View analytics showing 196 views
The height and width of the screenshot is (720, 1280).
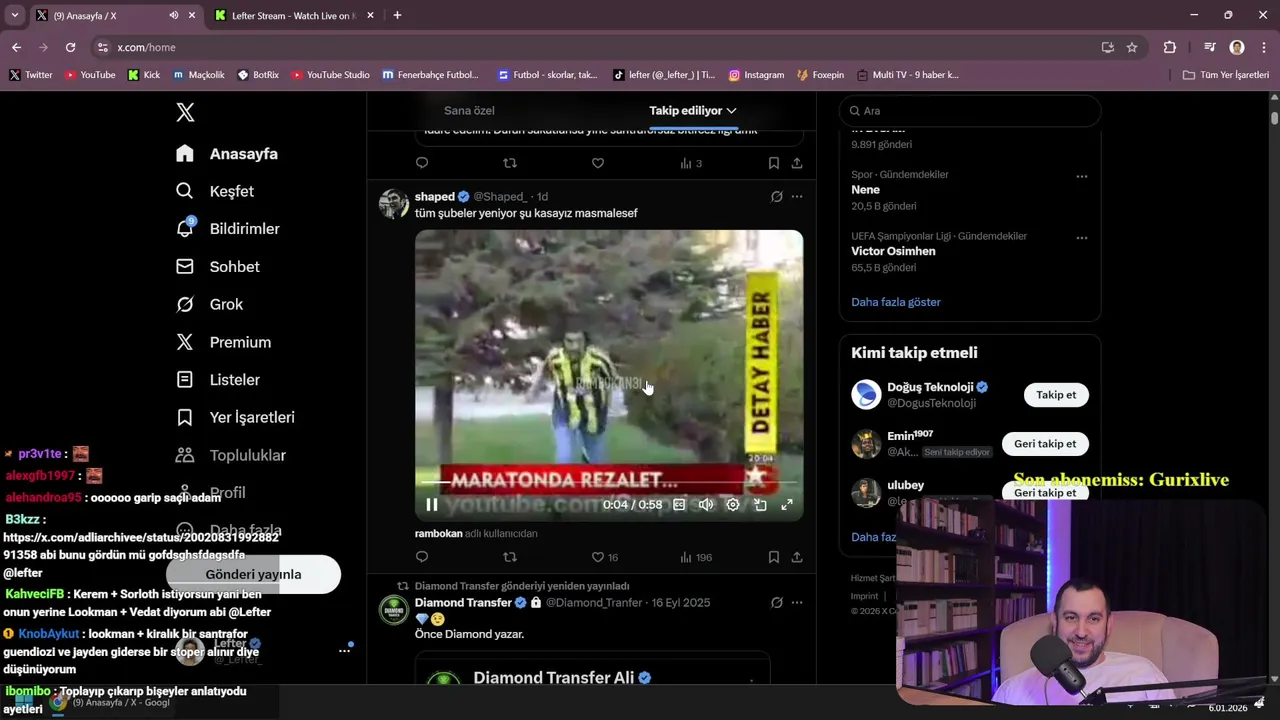coord(695,557)
